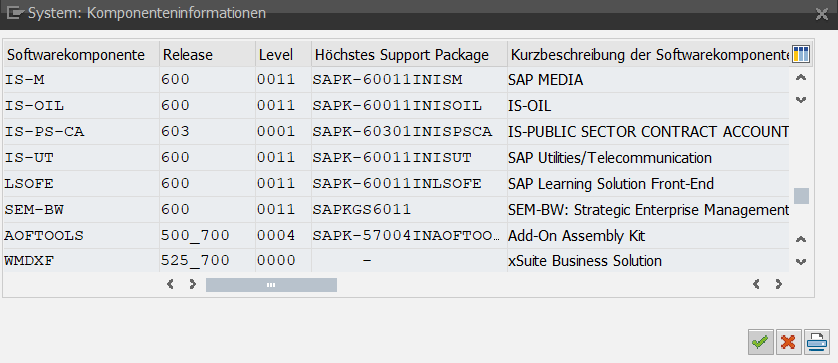
Task: Select the Kurzbeschreibung der Softwarekomponente header
Action: coord(649,55)
